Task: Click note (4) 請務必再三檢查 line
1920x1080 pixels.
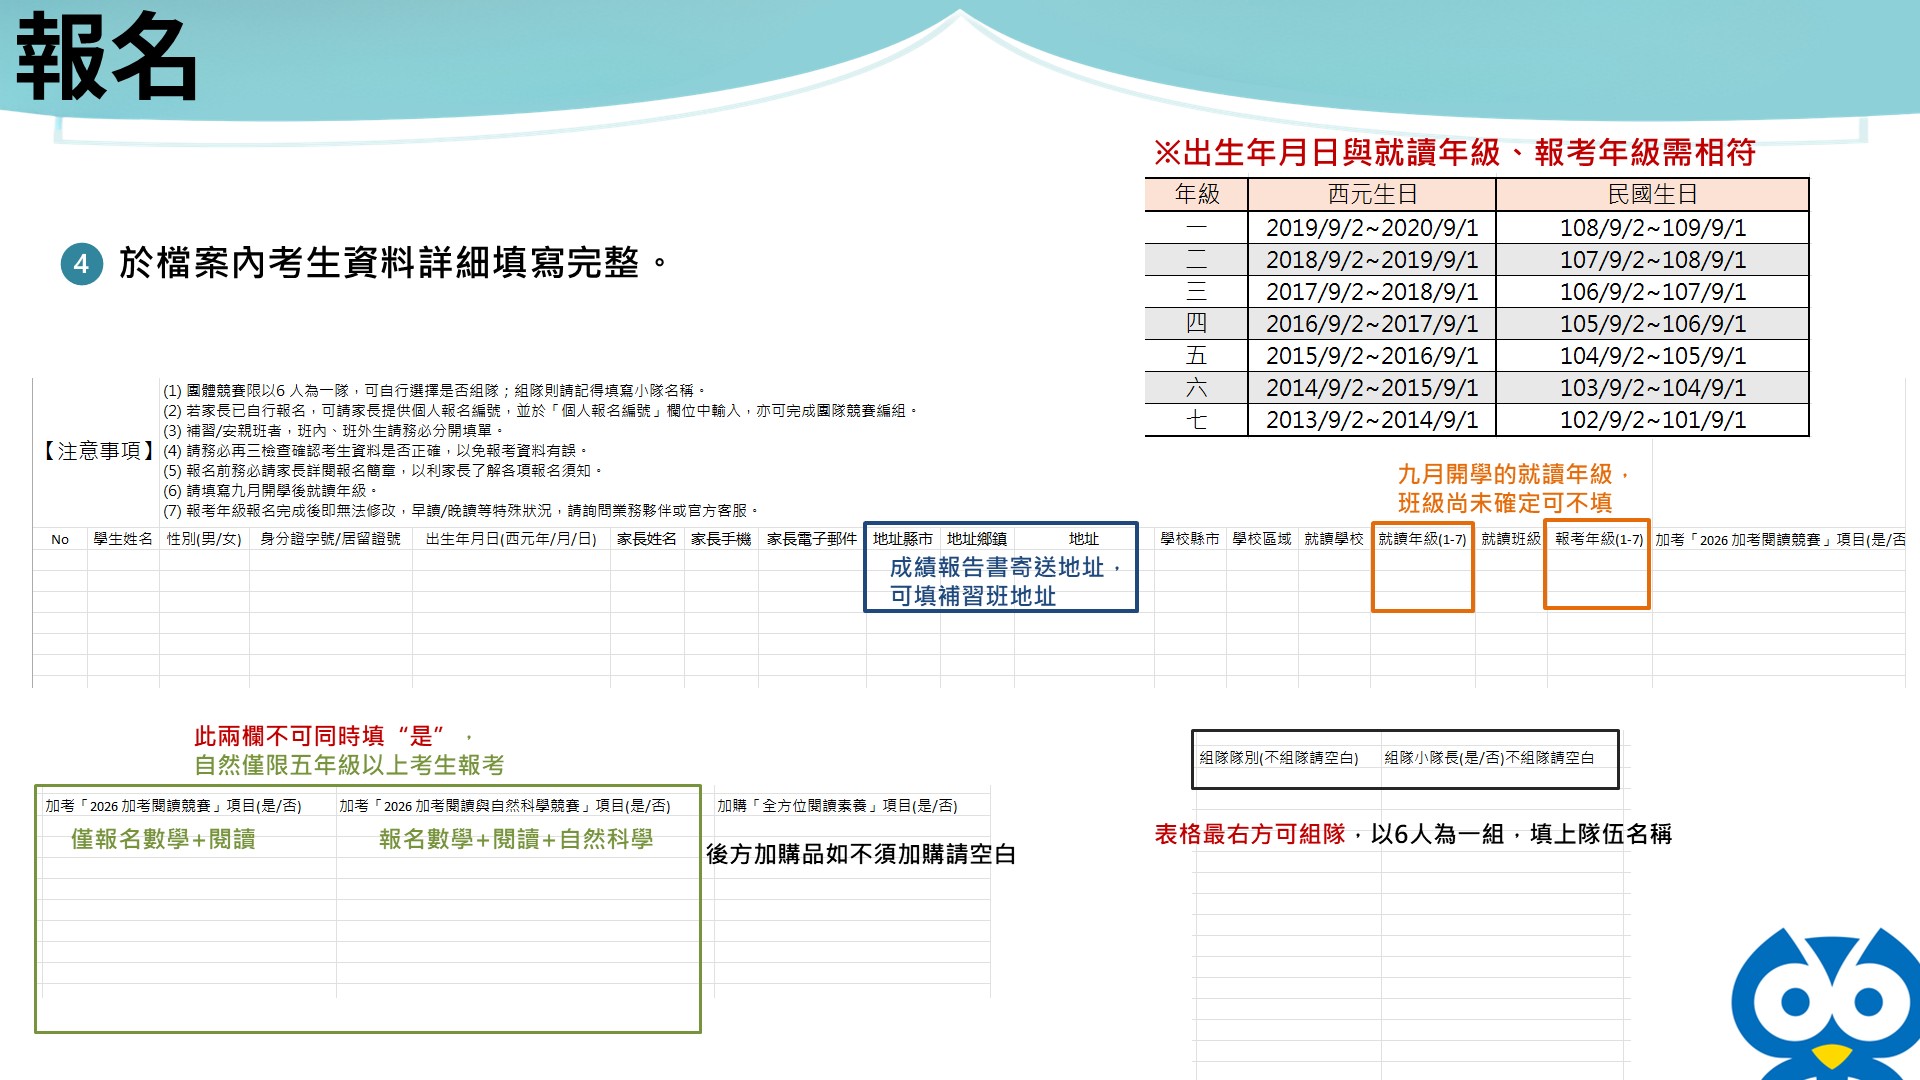Action: pos(376,450)
